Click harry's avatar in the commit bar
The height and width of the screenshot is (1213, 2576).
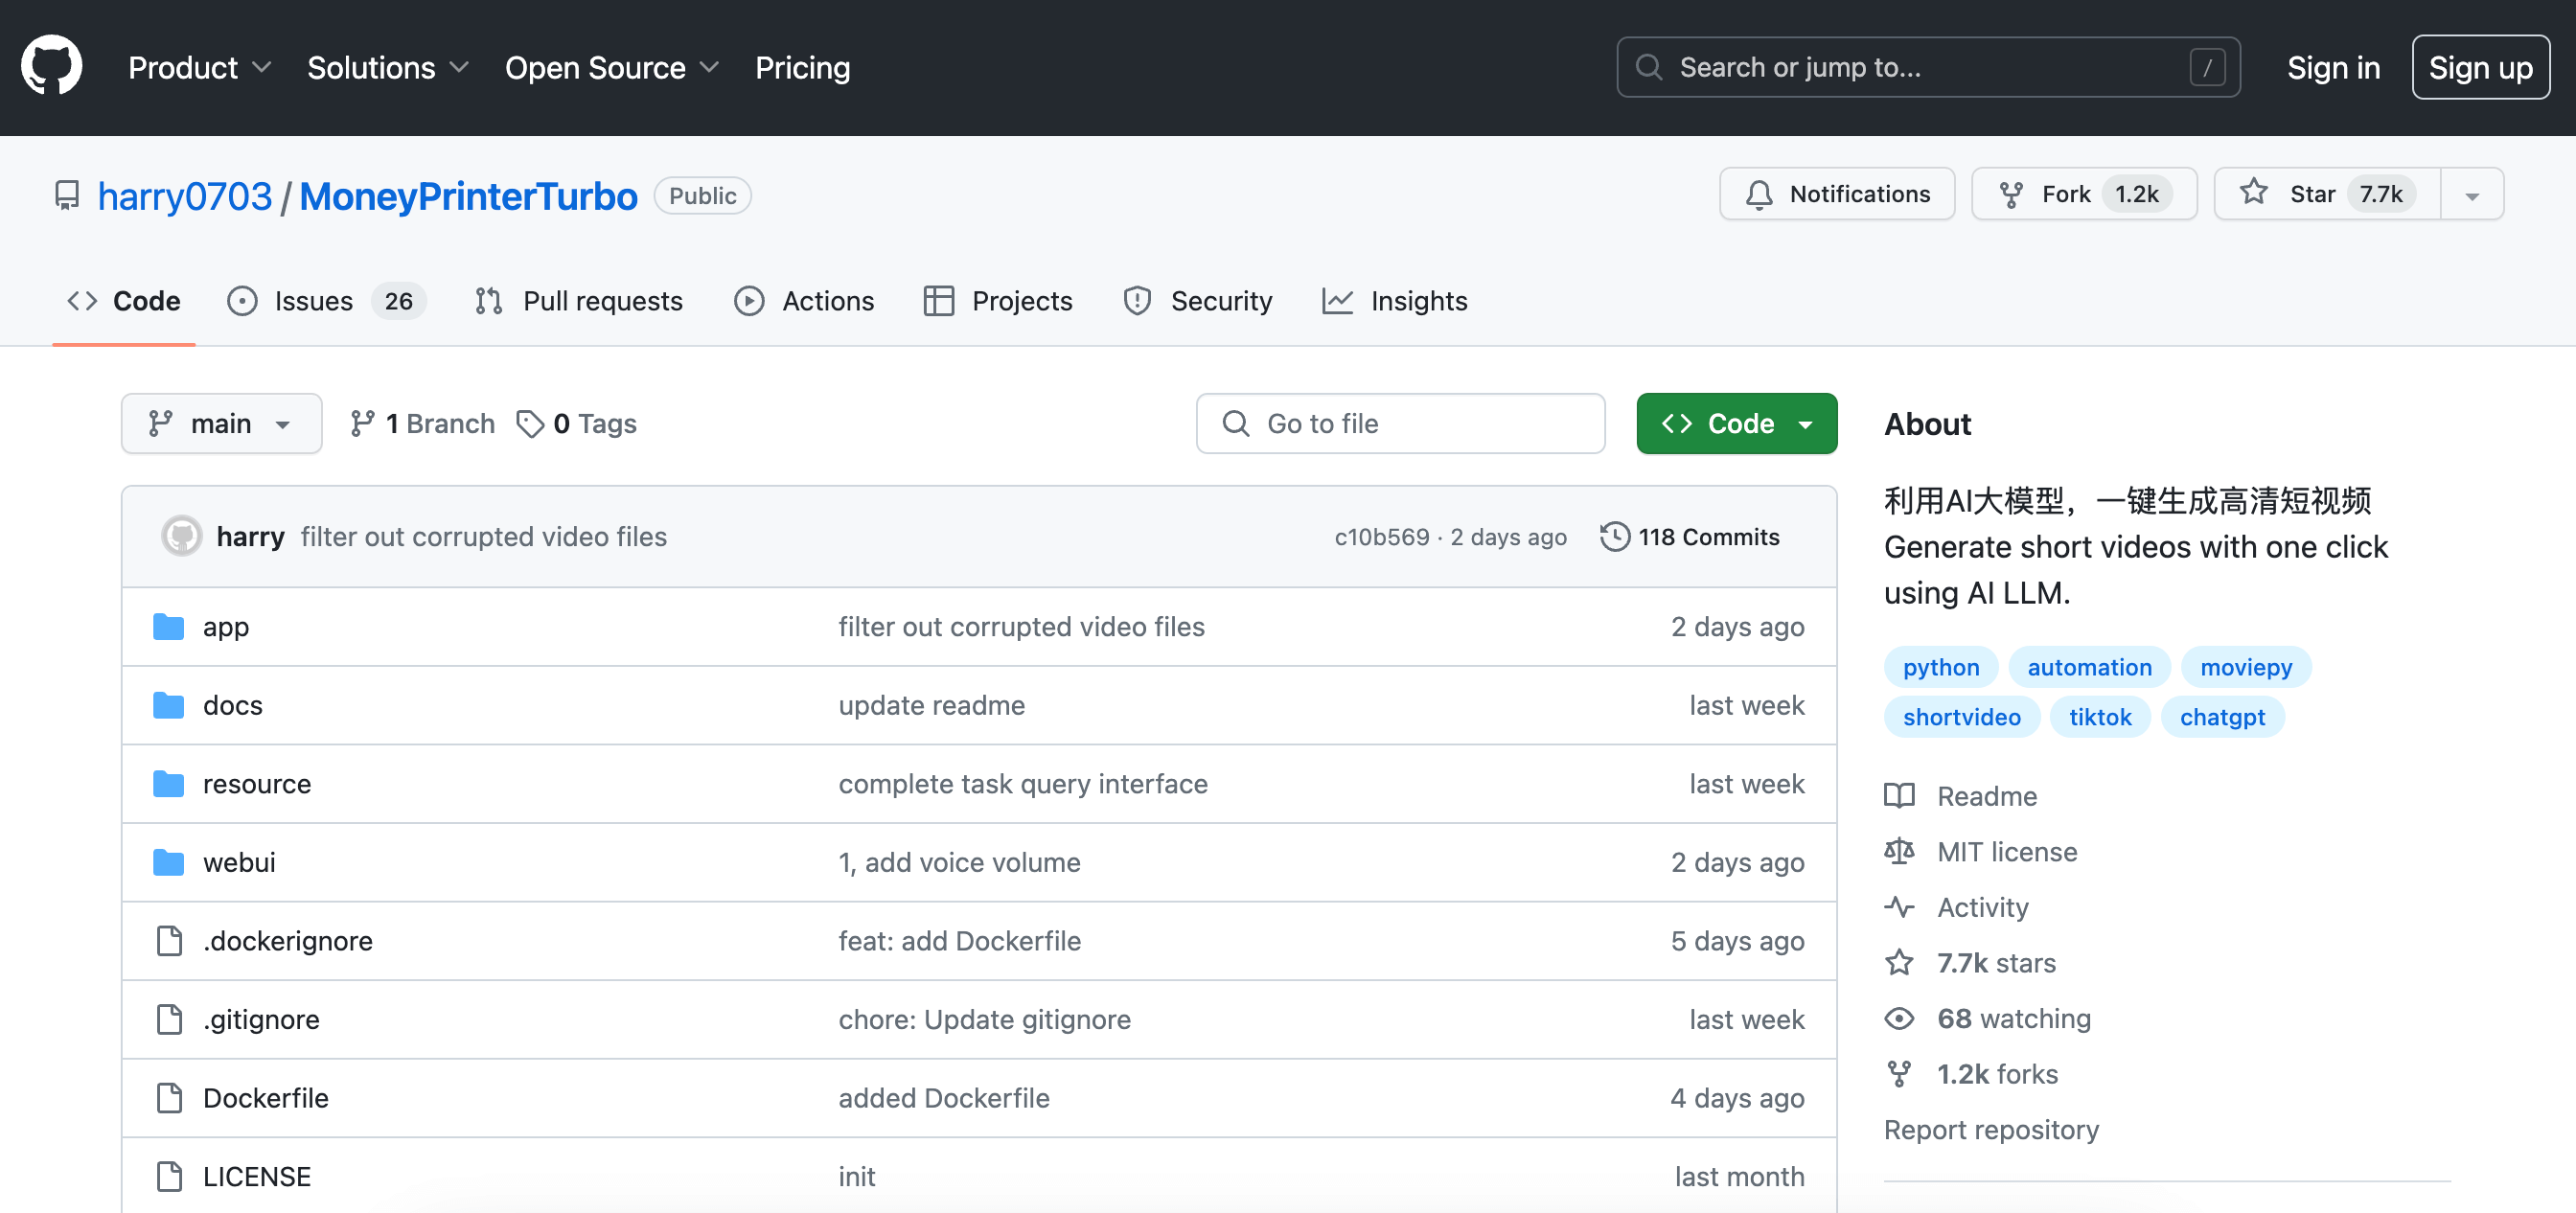pyautogui.click(x=182, y=536)
